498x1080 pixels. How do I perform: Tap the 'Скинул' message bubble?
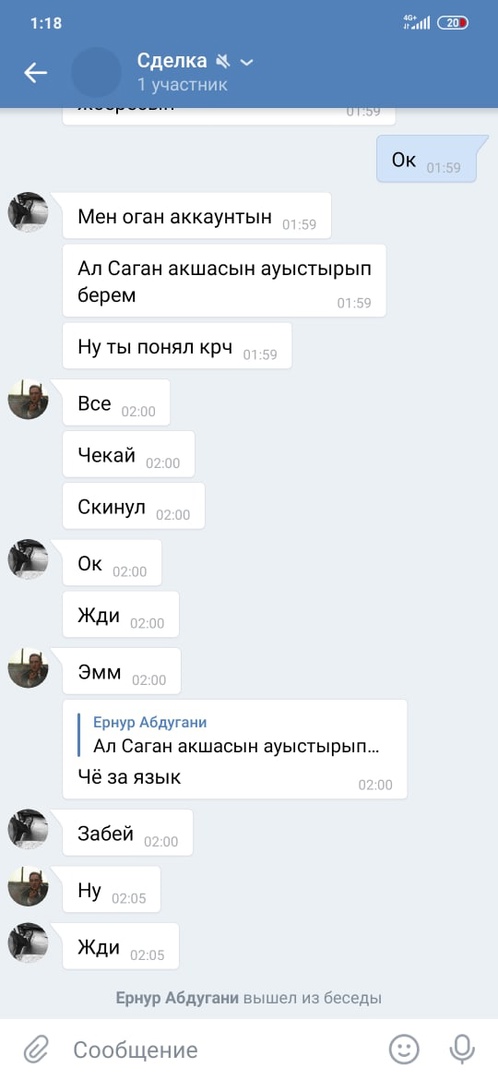[x=134, y=506]
